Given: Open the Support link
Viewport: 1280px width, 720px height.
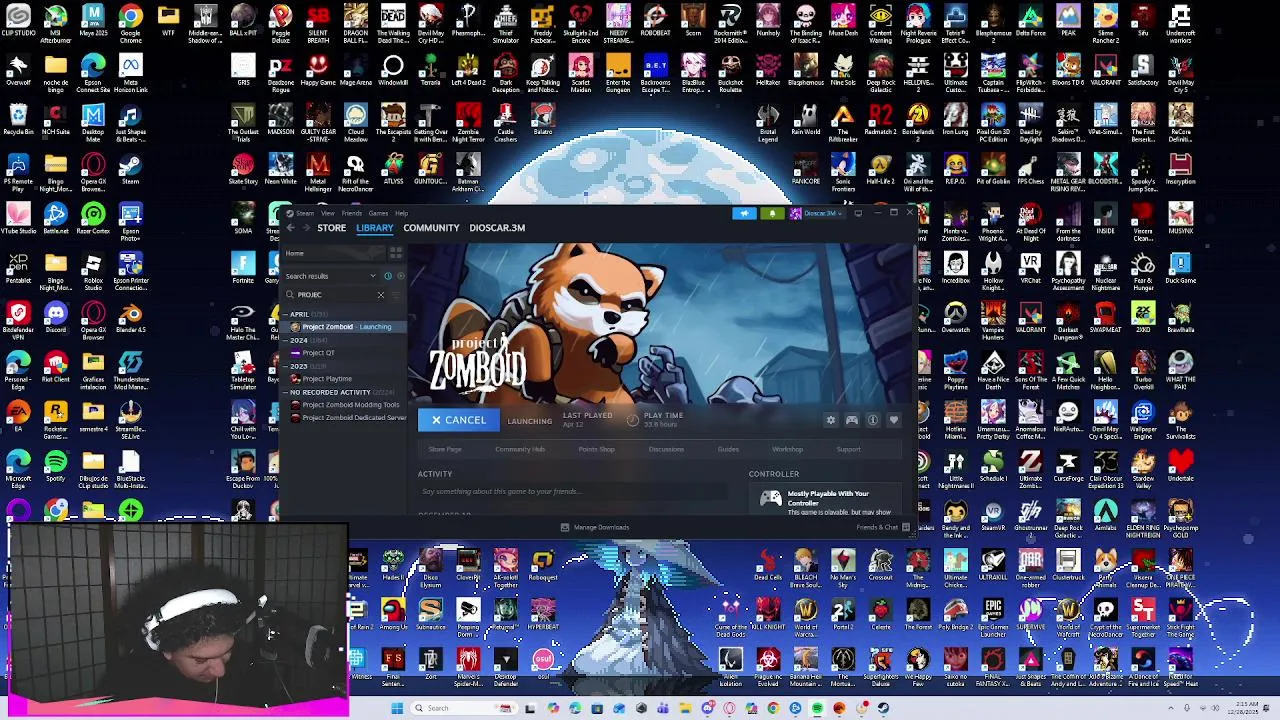Looking at the screenshot, I should pyautogui.click(x=848, y=449).
